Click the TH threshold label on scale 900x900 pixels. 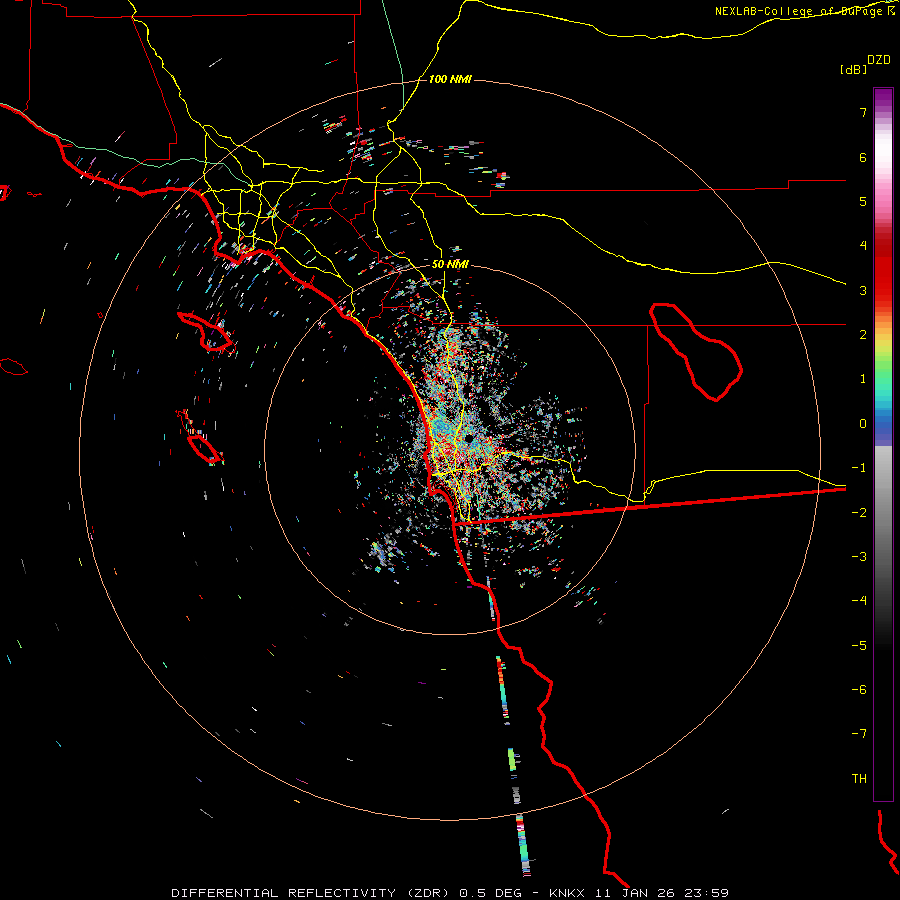pyautogui.click(x=859, y=779)
